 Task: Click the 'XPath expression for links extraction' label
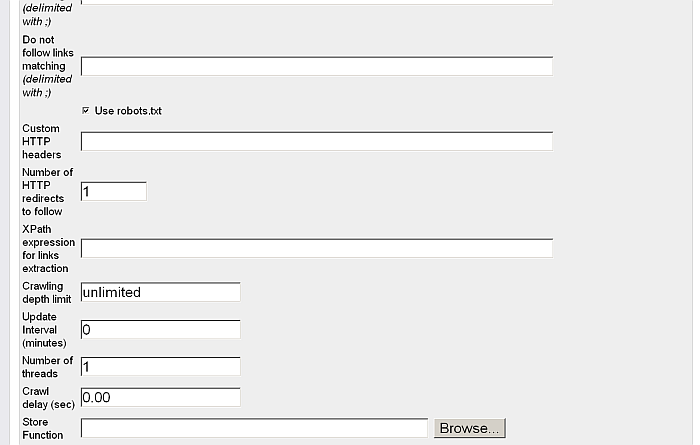(x=49, y=249)
